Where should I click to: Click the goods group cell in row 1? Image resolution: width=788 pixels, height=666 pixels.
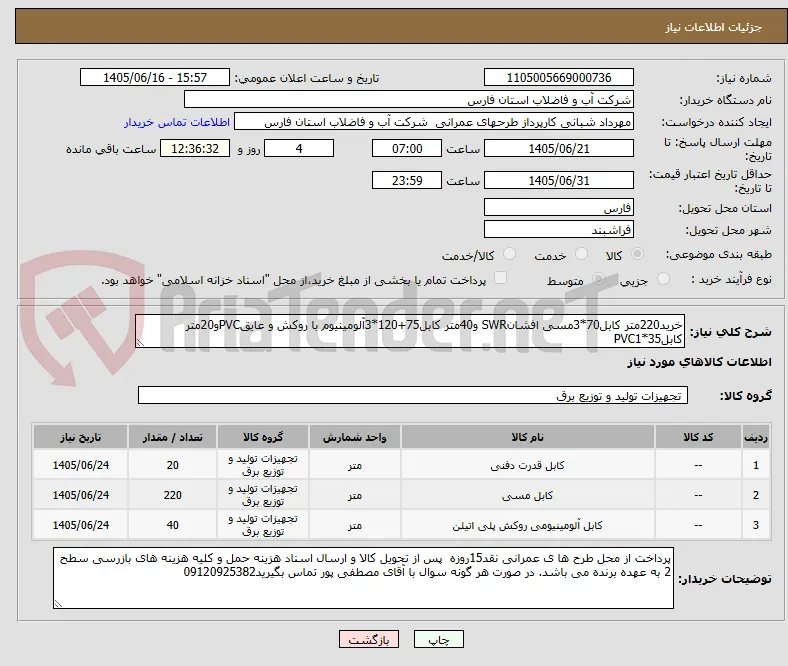[263, 465]
